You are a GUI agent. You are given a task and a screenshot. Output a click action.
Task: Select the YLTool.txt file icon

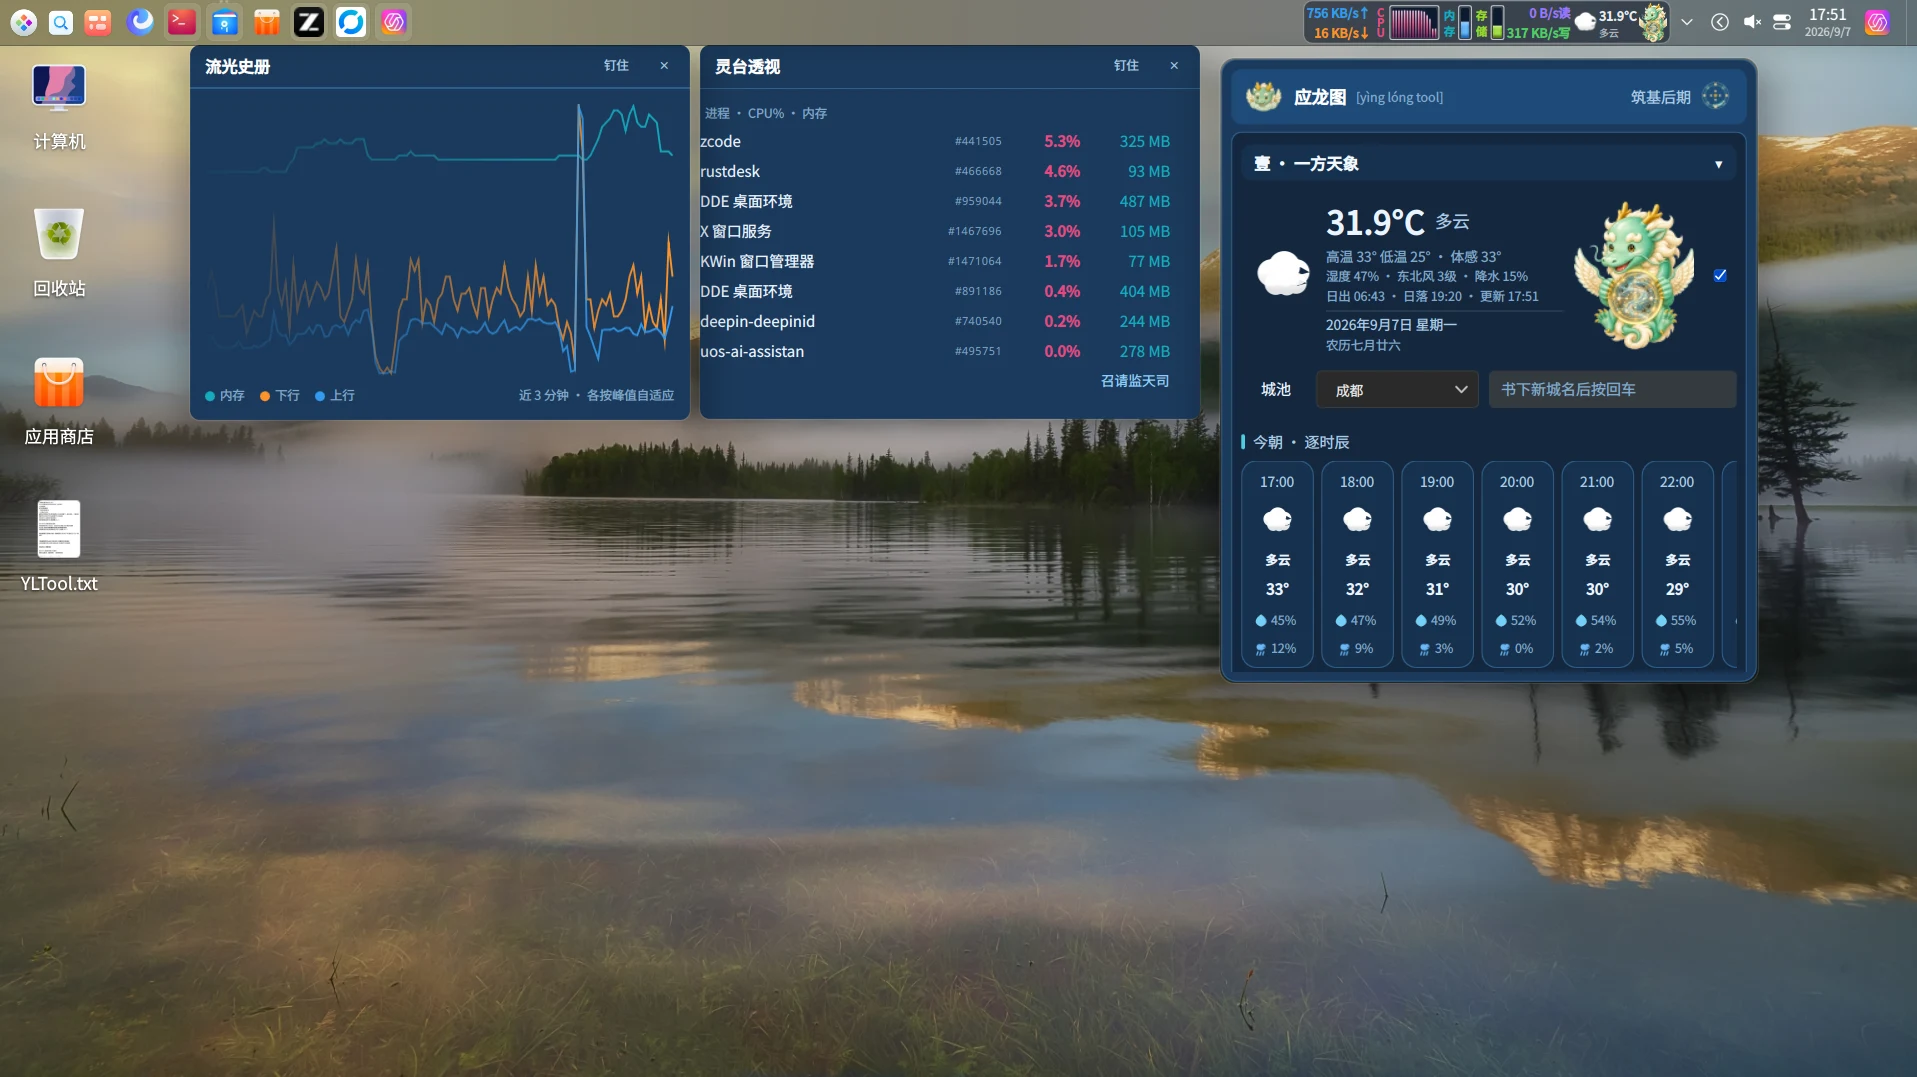59,546
